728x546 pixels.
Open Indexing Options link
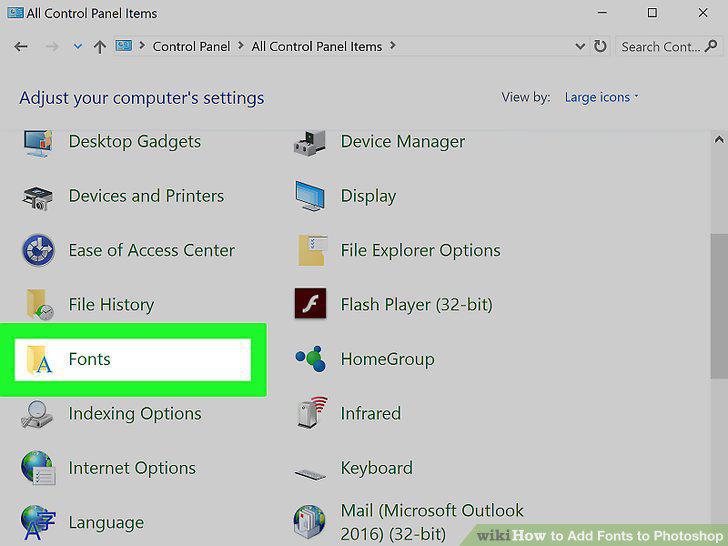coord(135,413)
